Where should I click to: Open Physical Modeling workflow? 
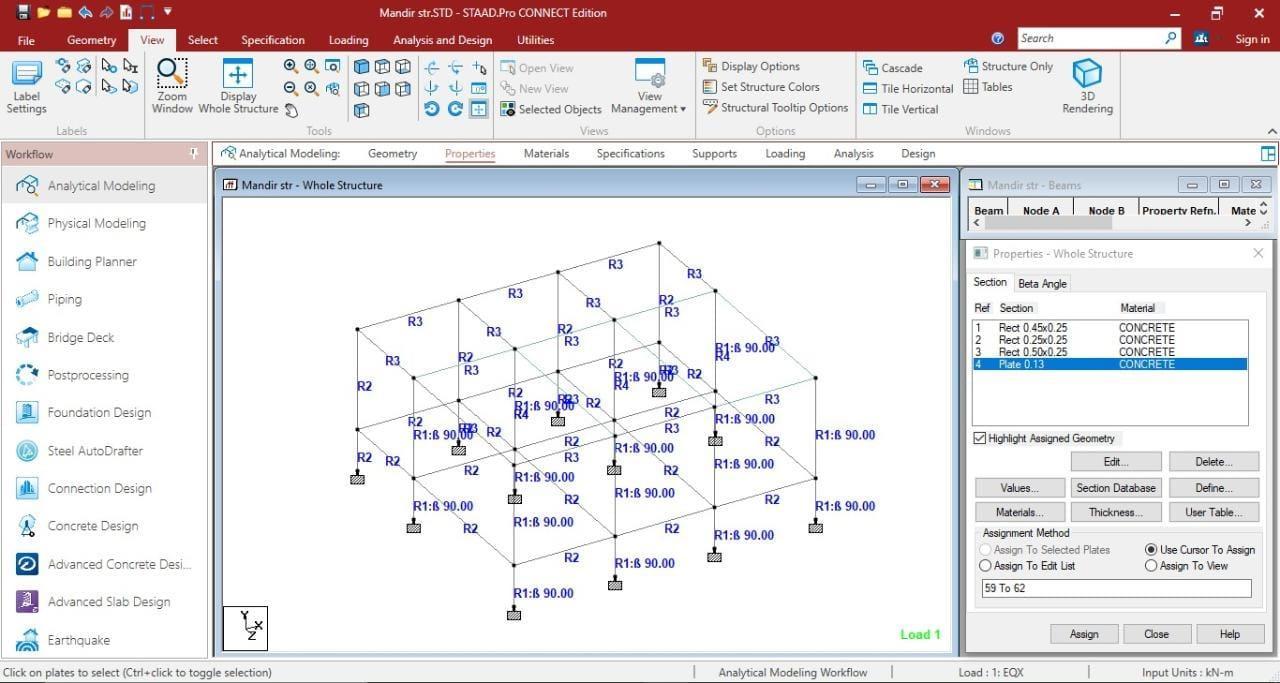(x=97, y=223)
